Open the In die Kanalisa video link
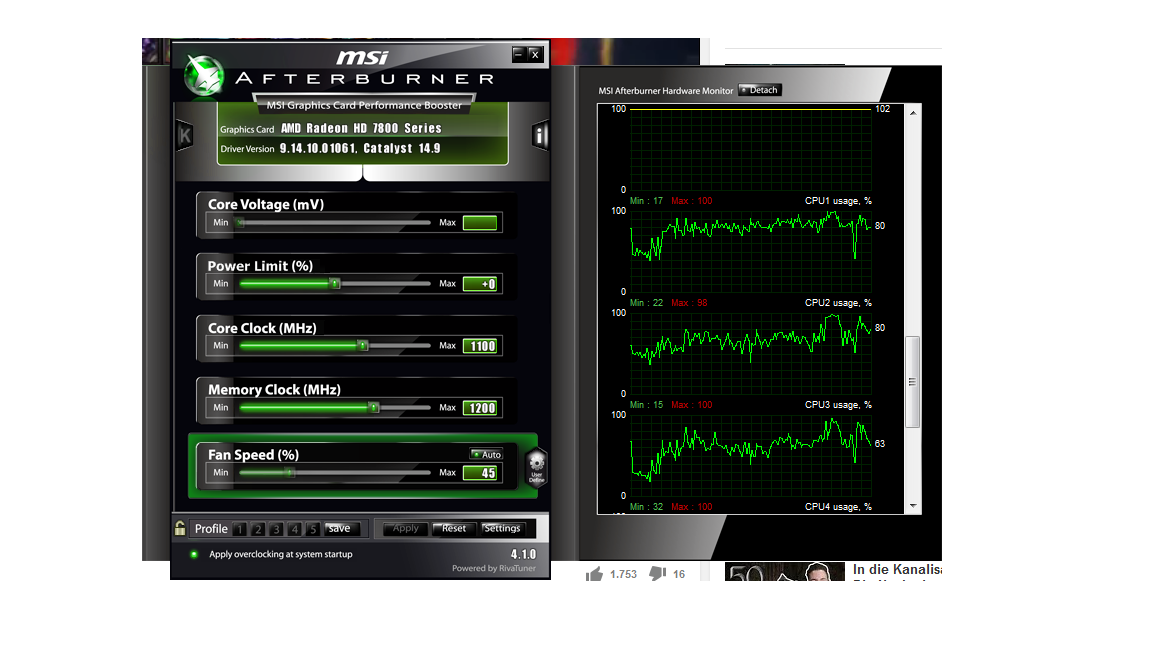 pyautogui.click(x=897, y=570)
